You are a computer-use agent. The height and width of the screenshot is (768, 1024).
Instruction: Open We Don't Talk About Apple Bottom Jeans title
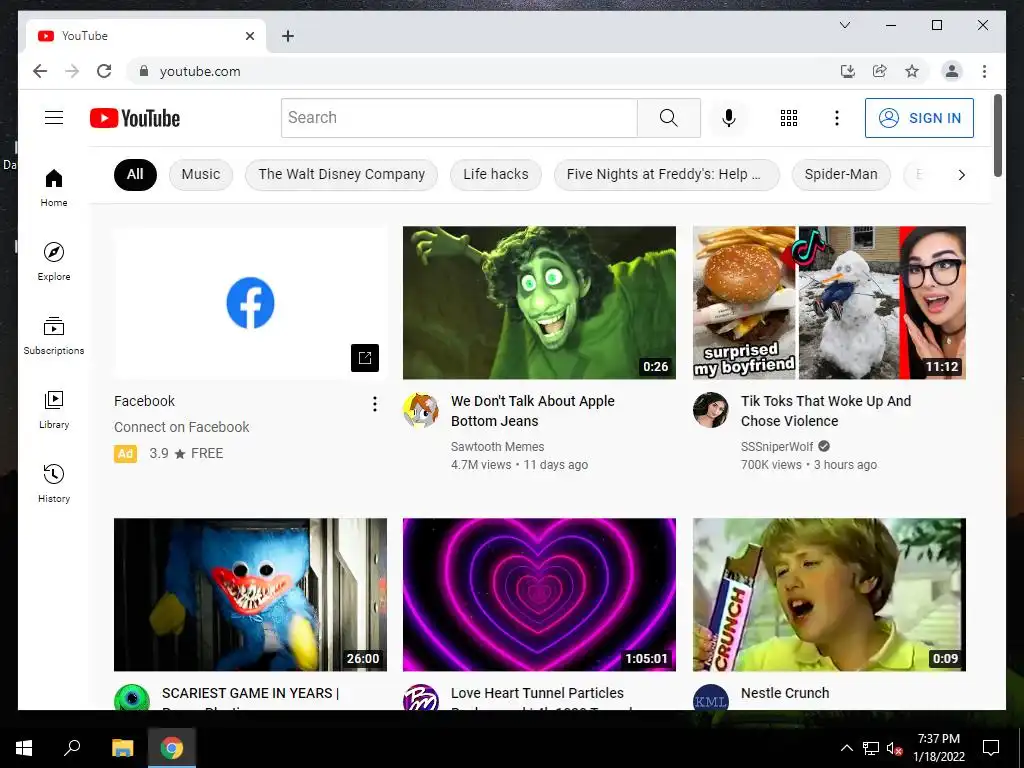[532, 411]
